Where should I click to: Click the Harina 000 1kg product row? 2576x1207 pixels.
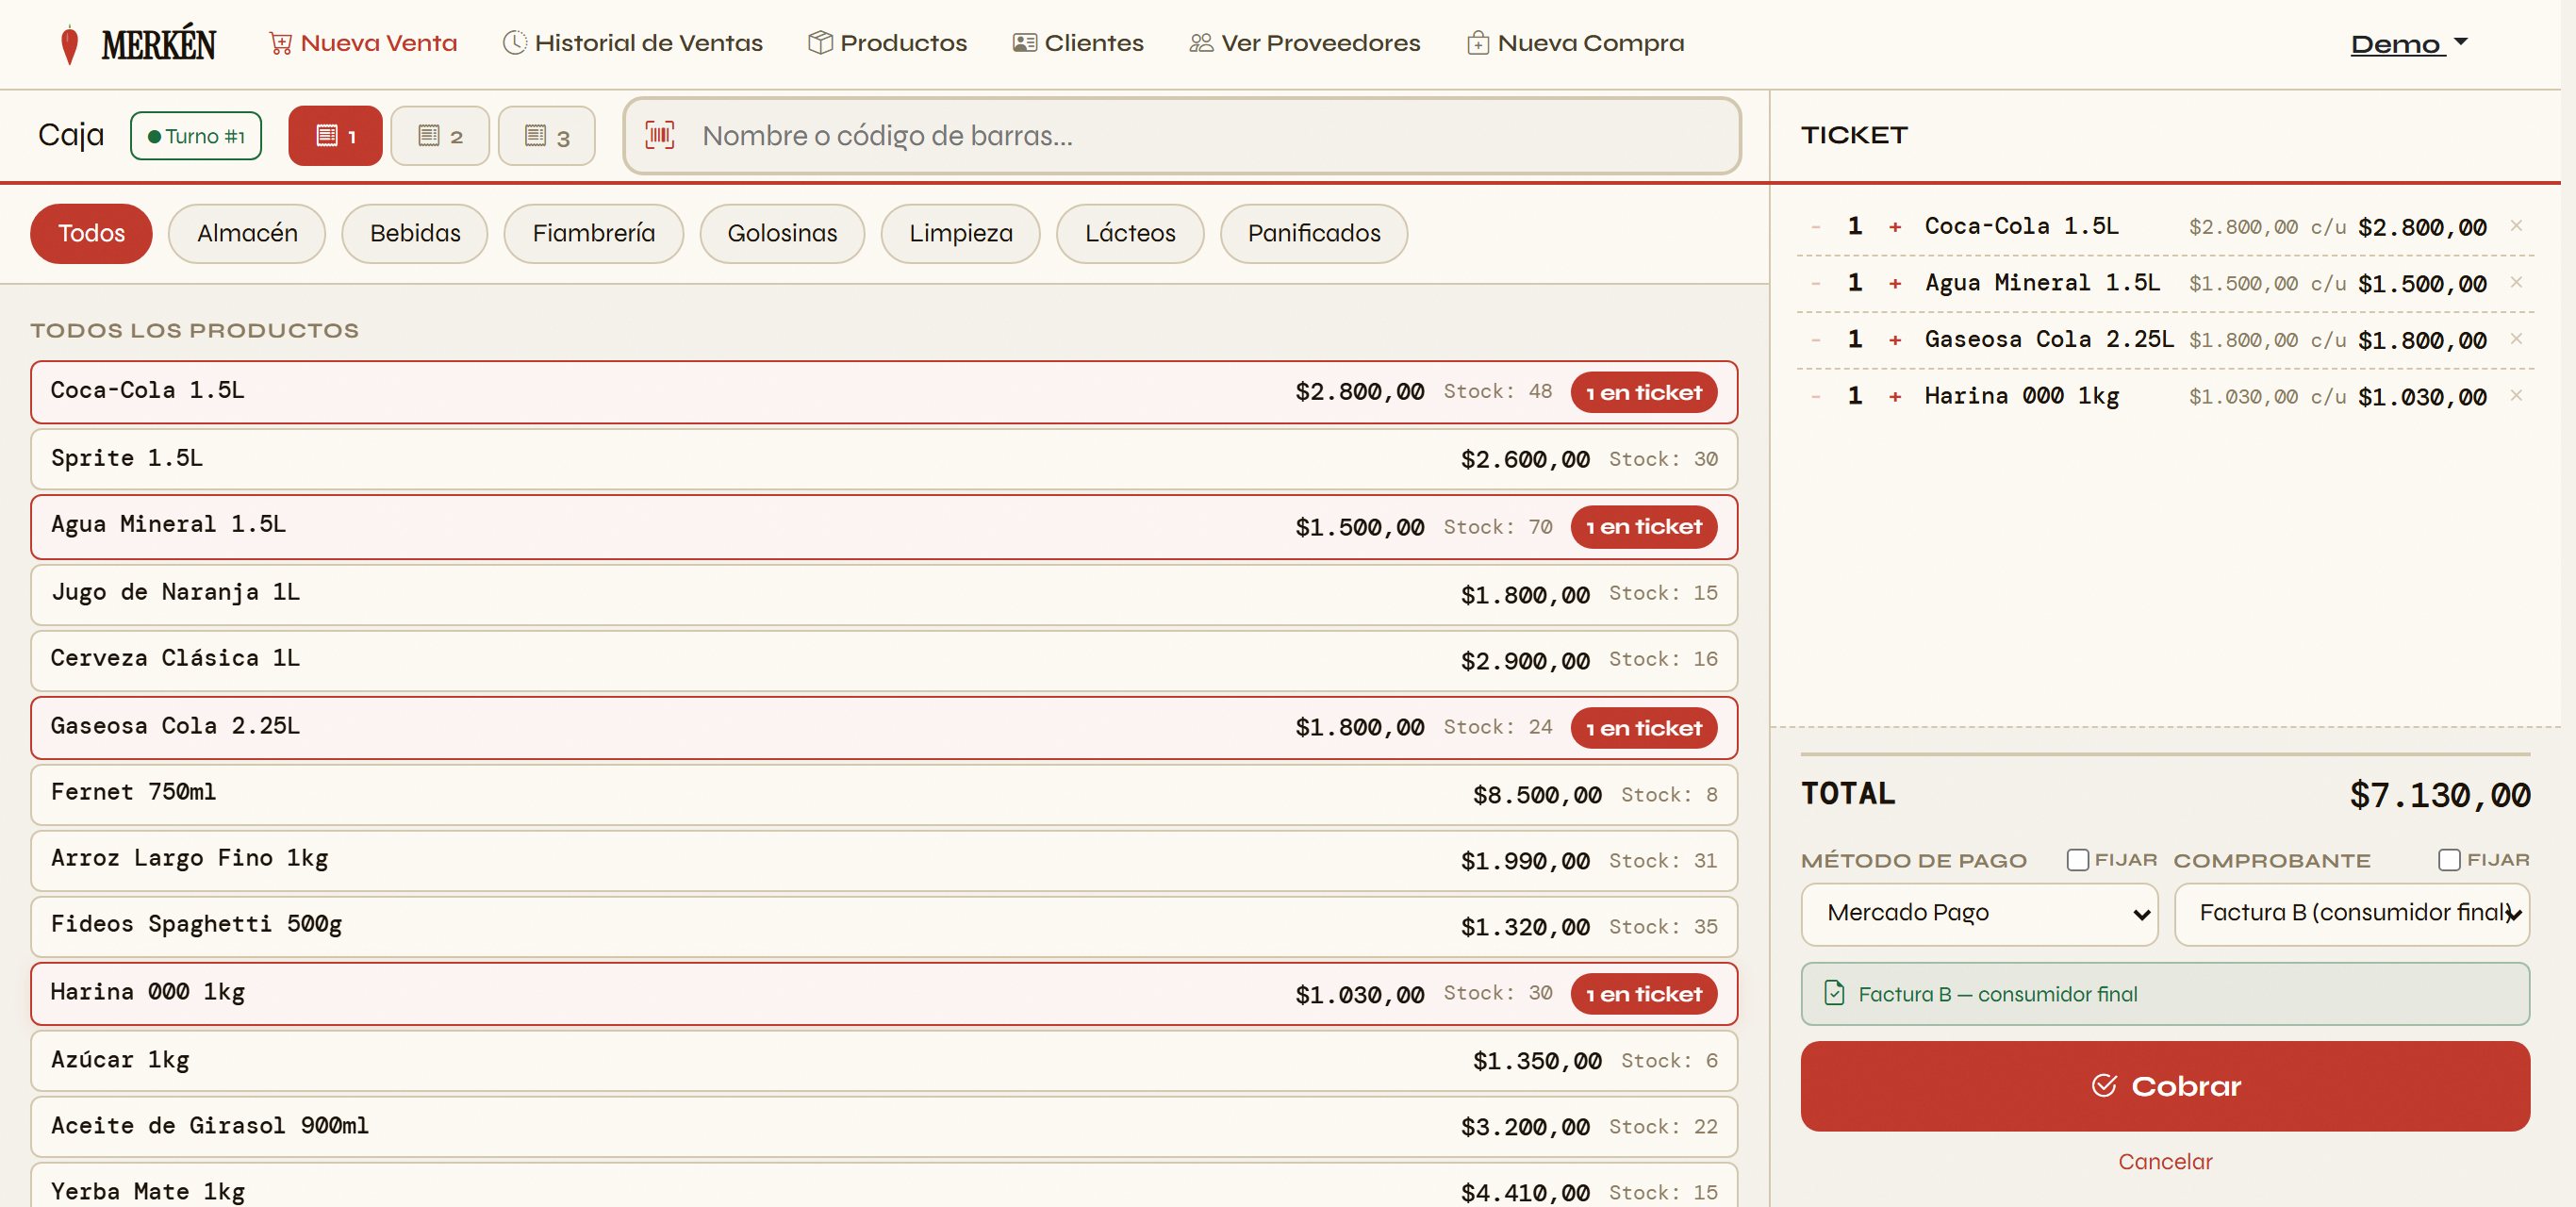[x=884, y=994]
